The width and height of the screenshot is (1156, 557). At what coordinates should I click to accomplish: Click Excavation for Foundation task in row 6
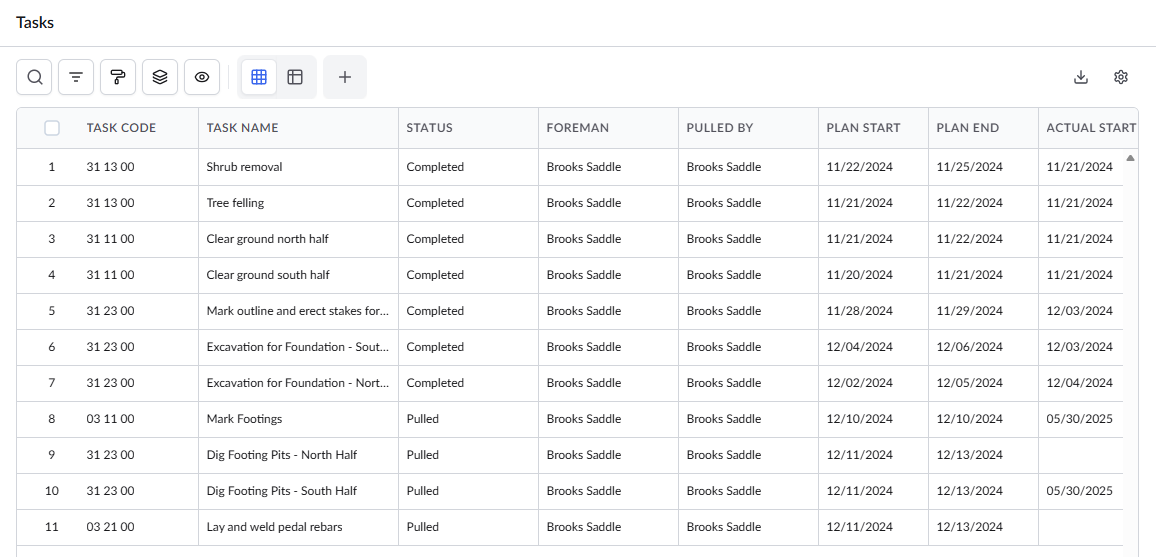click(298, 347)
